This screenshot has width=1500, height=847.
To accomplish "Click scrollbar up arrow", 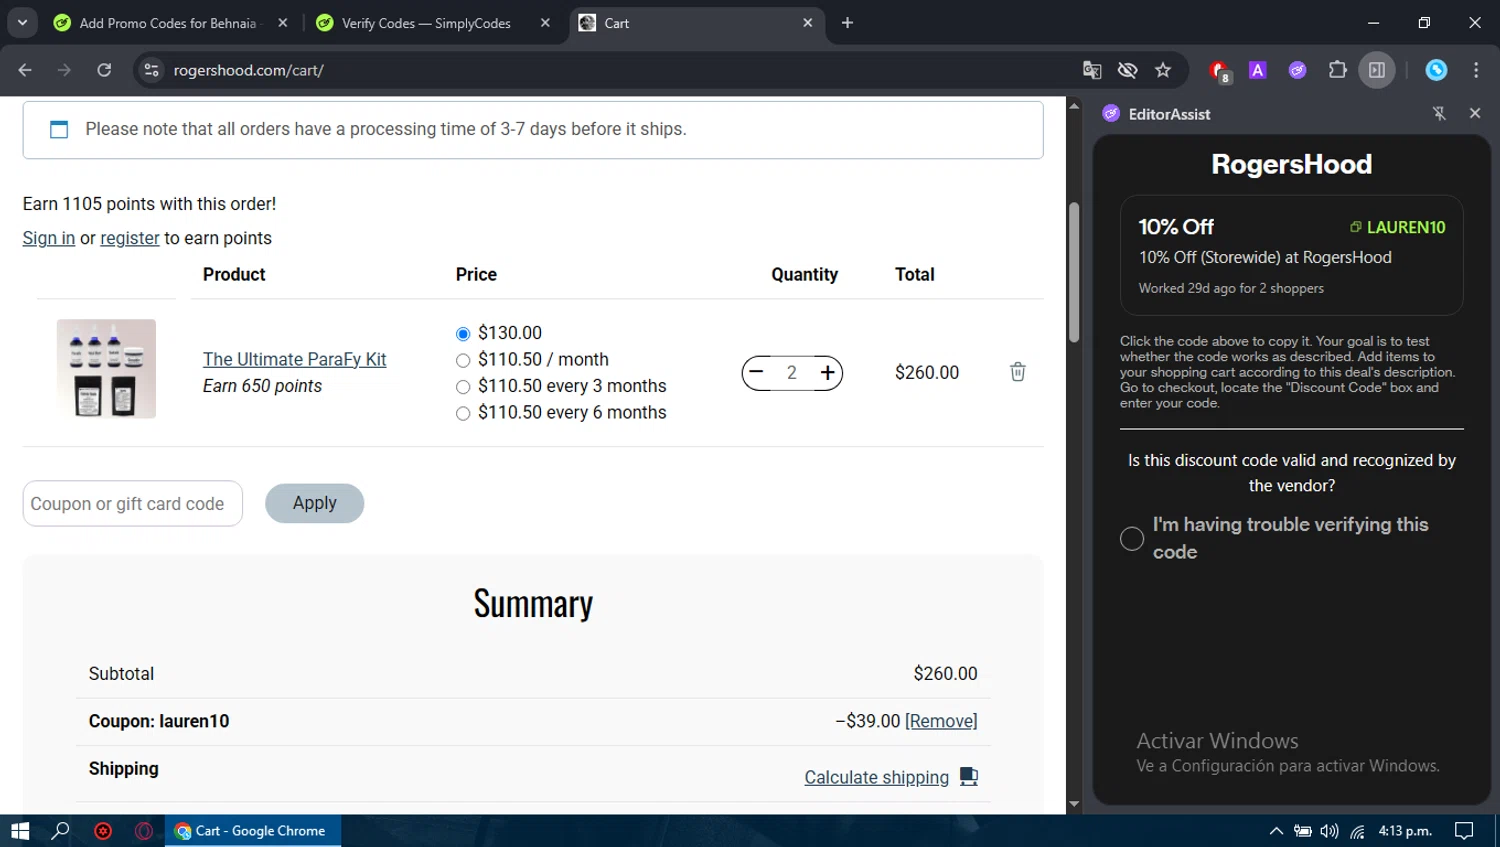I will point(1074,105).
